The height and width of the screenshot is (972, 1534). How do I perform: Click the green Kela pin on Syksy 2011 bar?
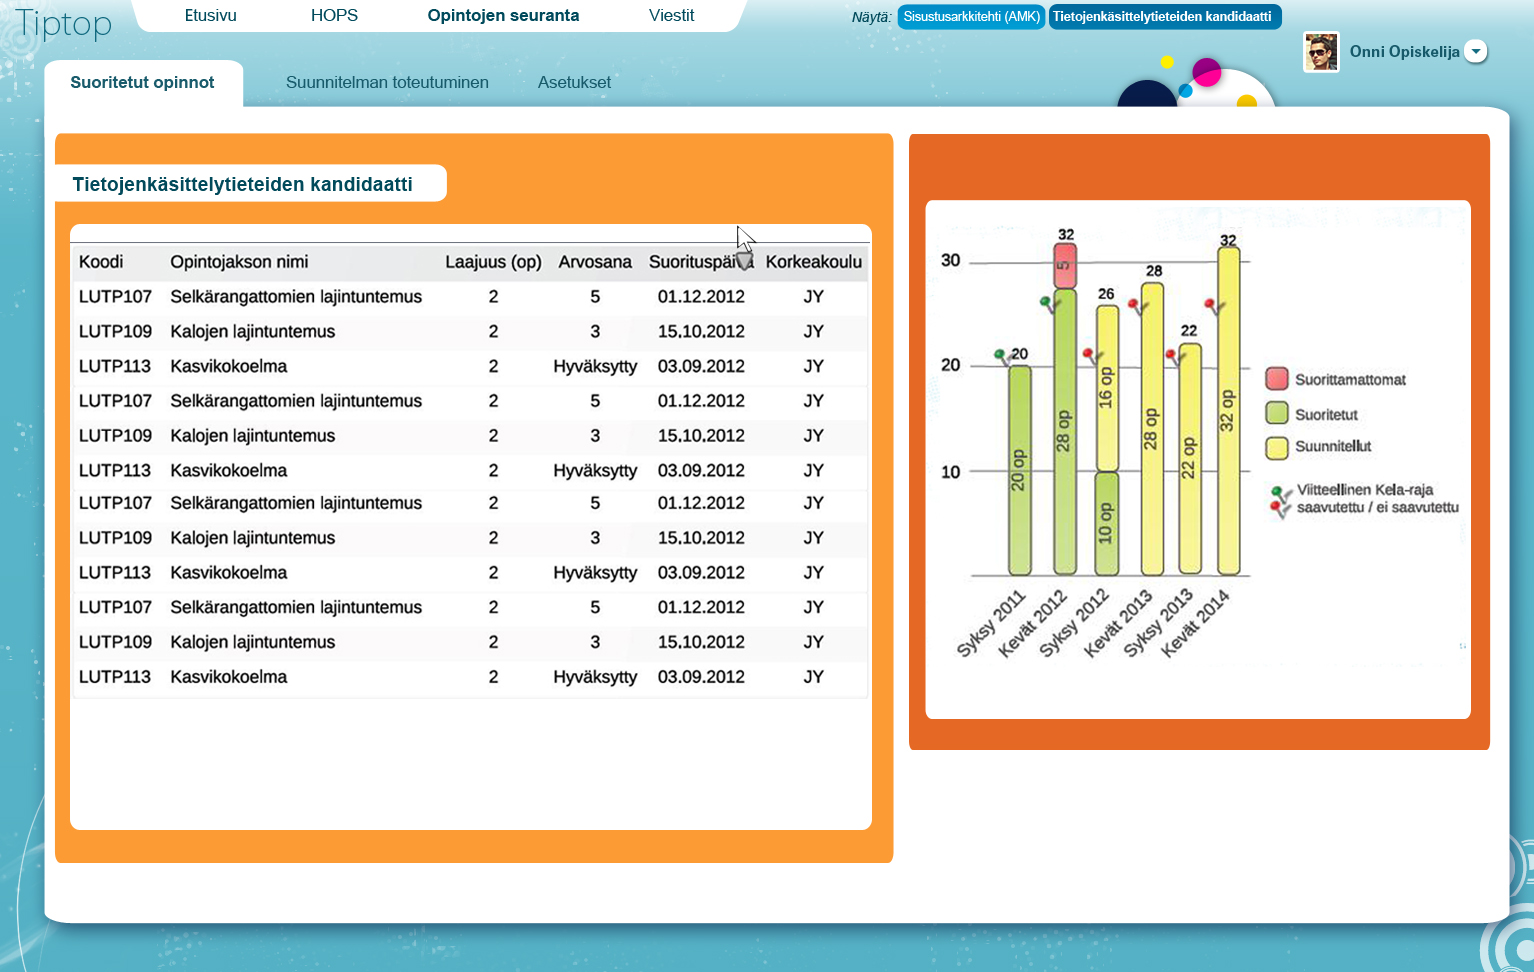(1001, 356)
